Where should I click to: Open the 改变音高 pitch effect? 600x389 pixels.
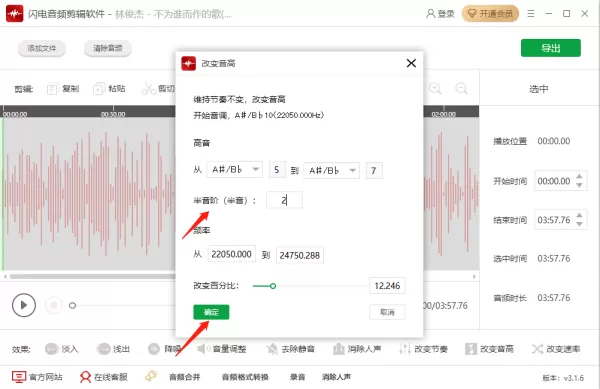click(x=489, y=349)
